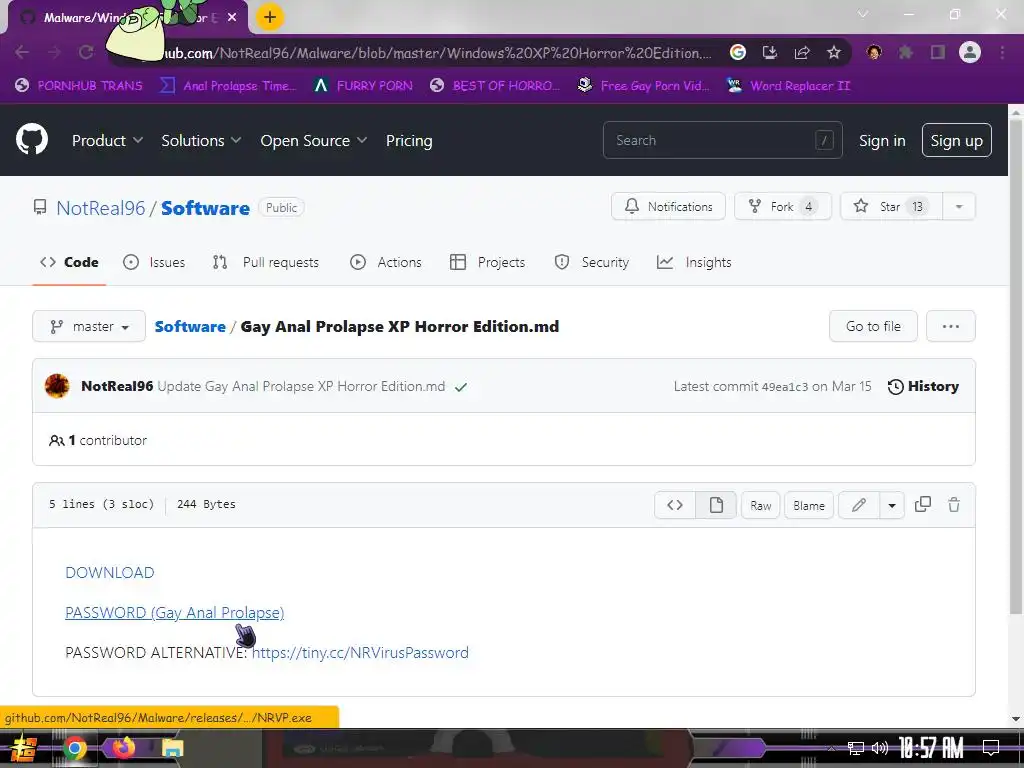Expand the edit options dropdown arrow
Viewport: 1024px width, 768px height.
tap(891, 505)
